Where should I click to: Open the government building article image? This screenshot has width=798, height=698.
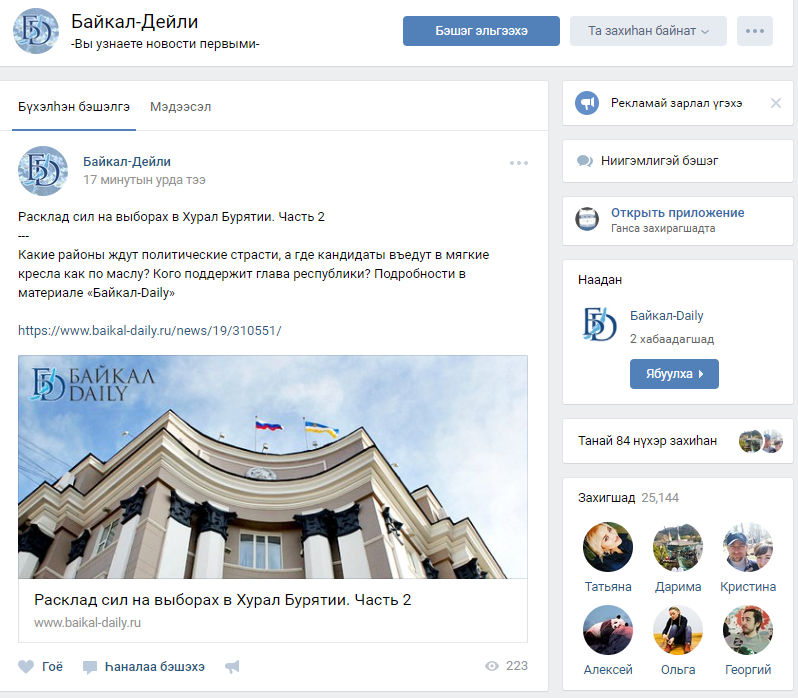point(272,467)
